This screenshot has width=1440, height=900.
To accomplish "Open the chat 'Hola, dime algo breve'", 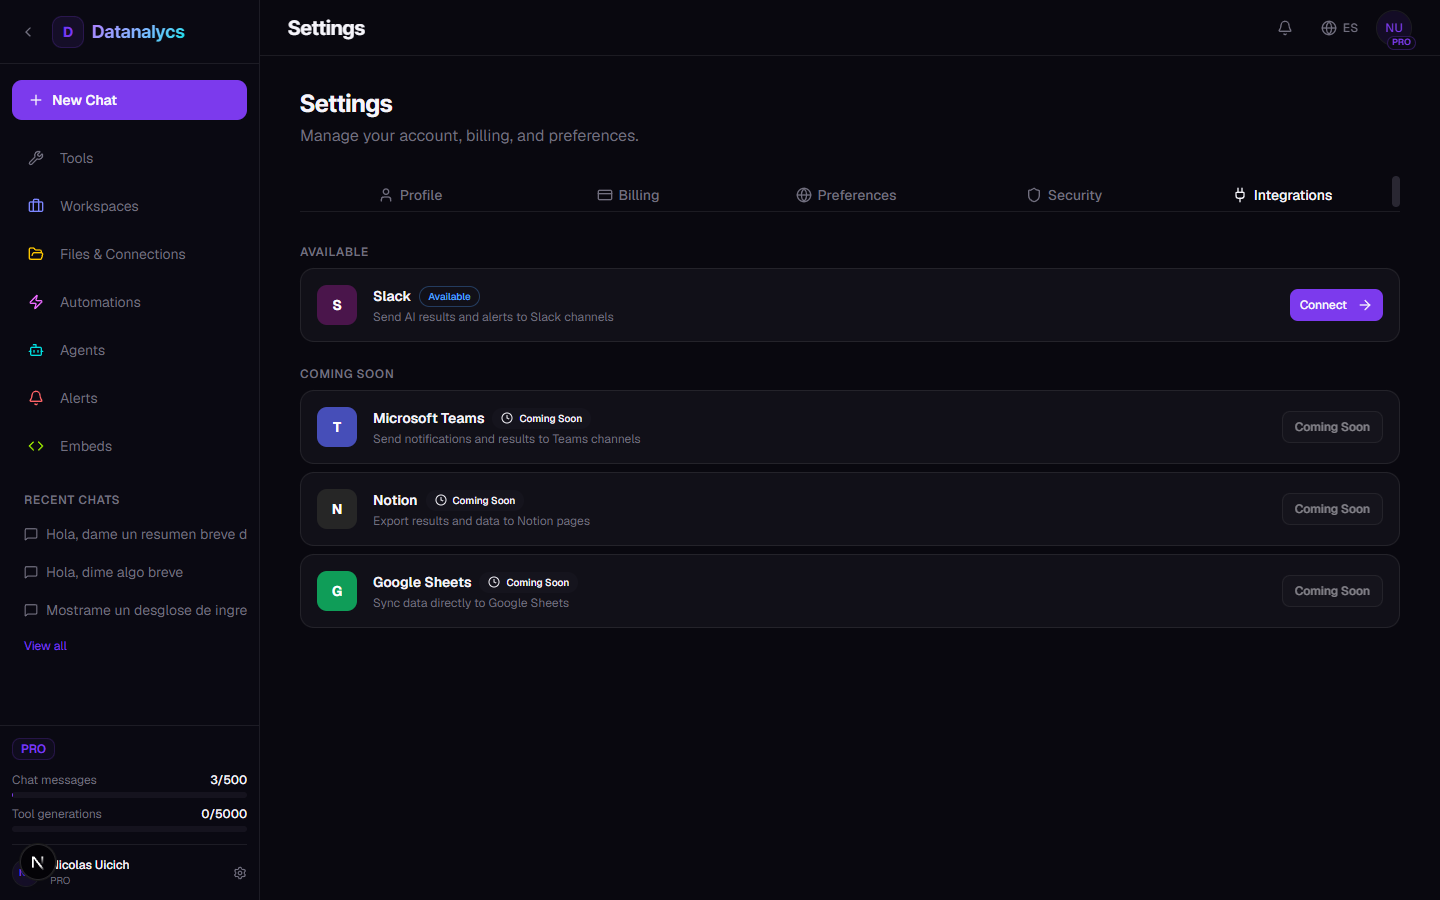I will (113, 572).
